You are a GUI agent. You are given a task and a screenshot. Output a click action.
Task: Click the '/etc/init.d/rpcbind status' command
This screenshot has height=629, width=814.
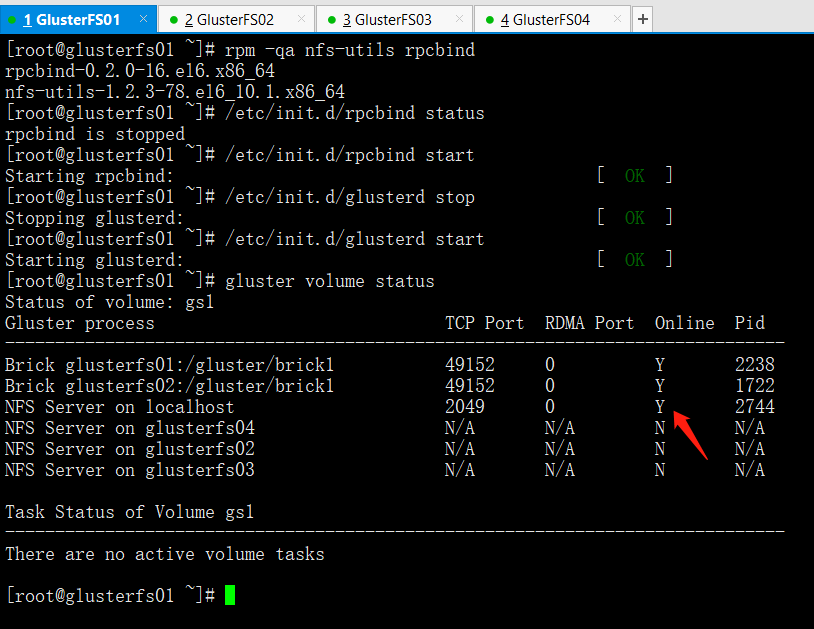355,113
